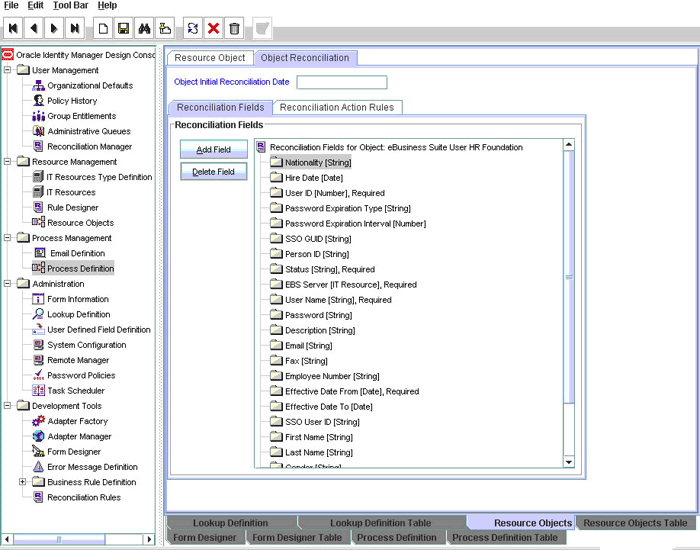
Task: Select the Object Reconciliation tab
Action: (305, 58)
